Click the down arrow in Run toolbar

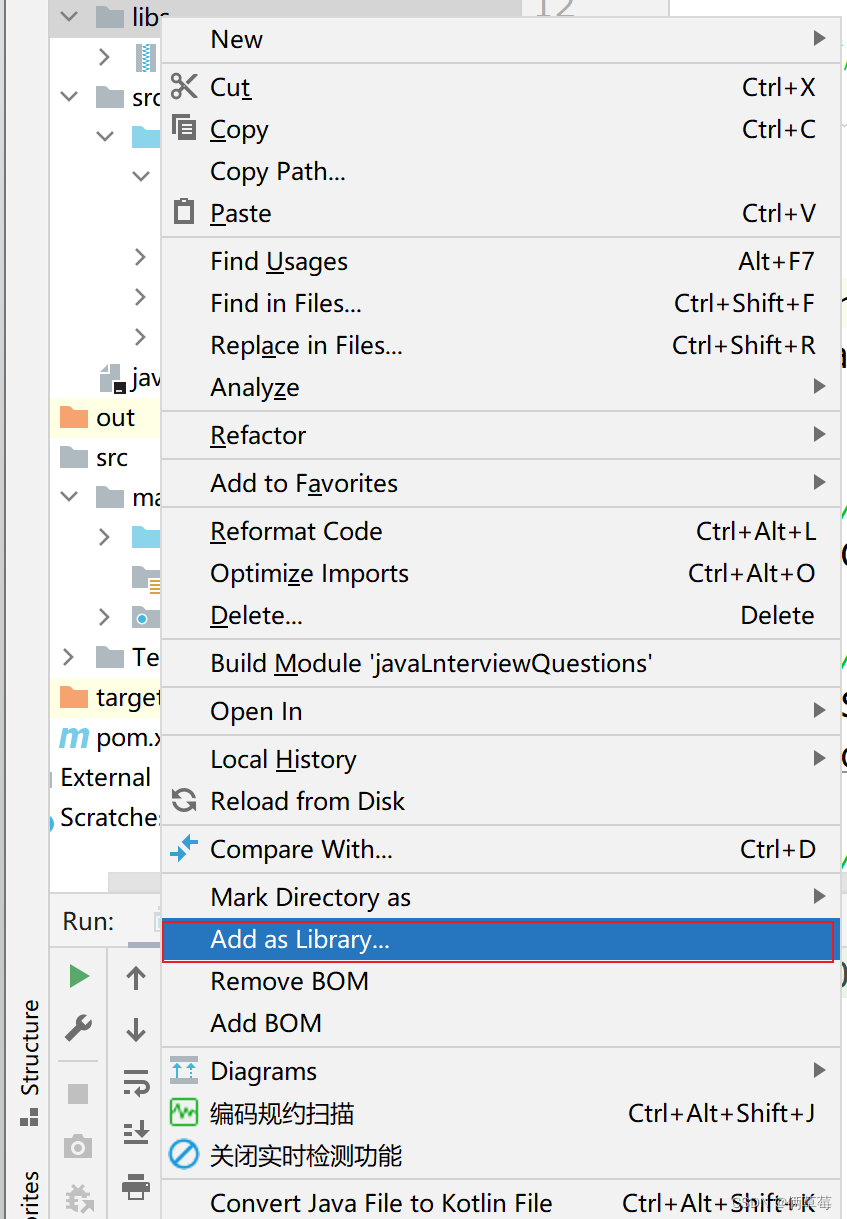tap(136, 1030)
